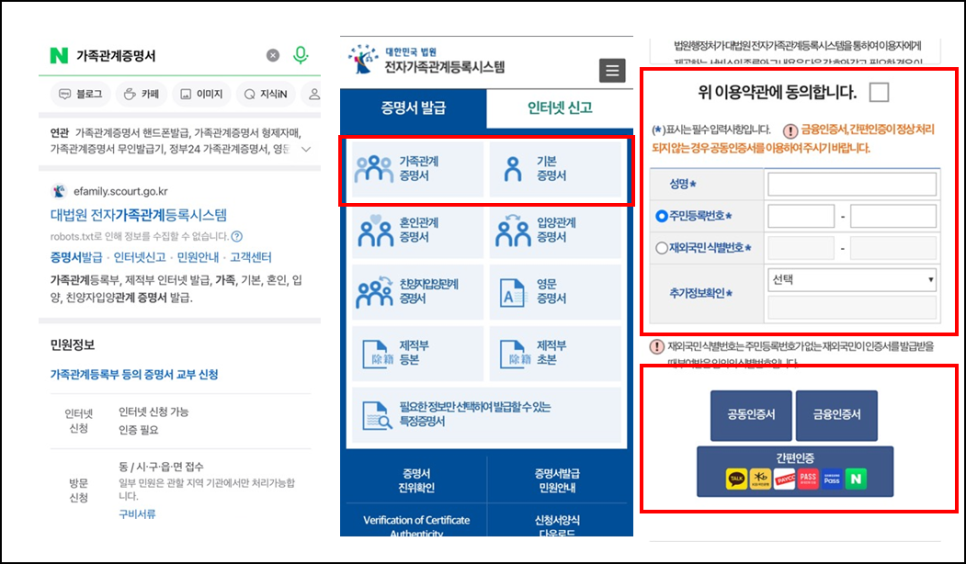Click the 구비서류 link
The width and height of the screenshot is (966, 564).
tap(137, 513)
